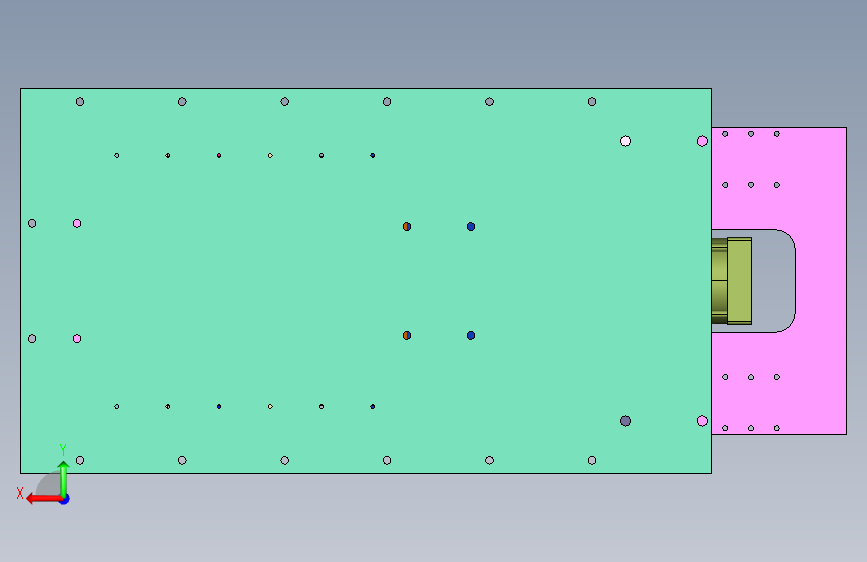The height and width of the screenshot is (562, 867).
Task: Click the blue origin ball of triad
Action: [65, 500]
